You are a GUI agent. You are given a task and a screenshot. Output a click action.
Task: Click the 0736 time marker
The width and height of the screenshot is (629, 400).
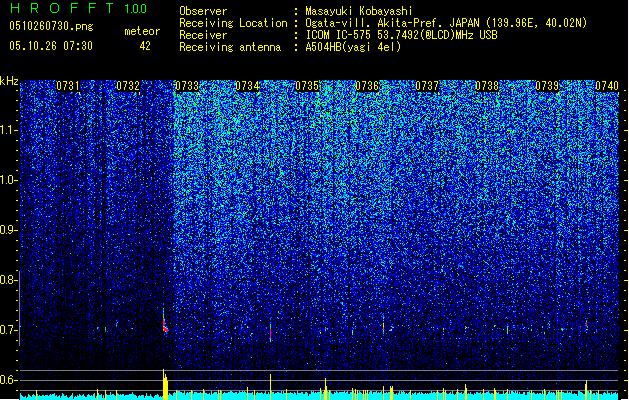367,86
